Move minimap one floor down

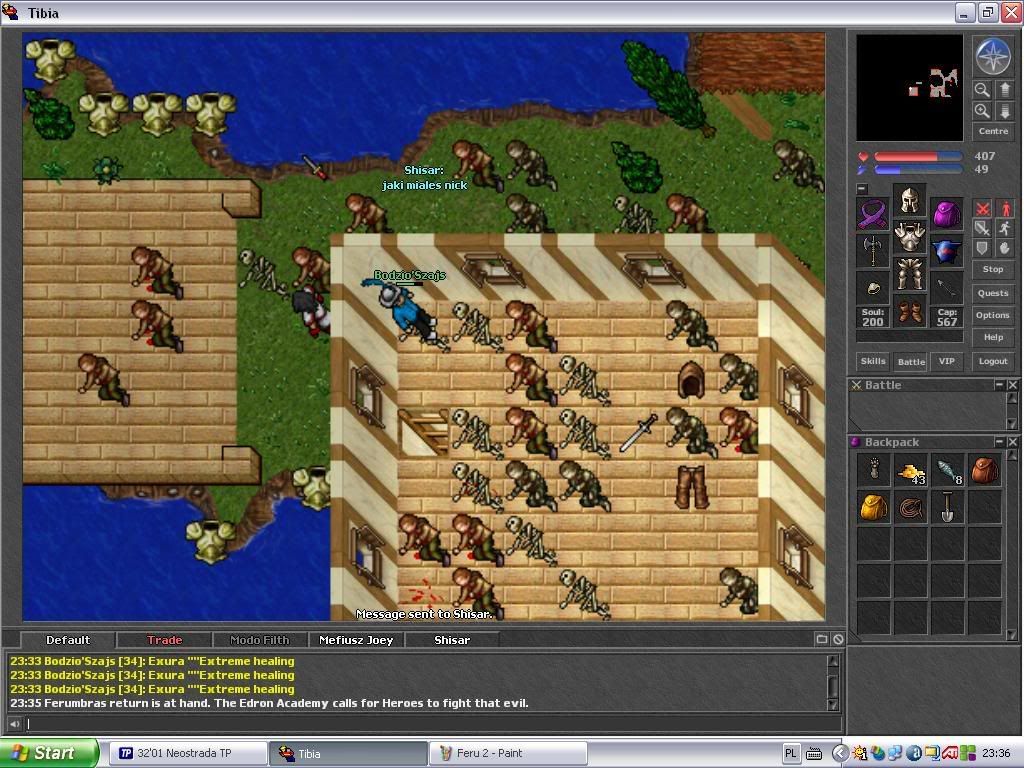1004,111
